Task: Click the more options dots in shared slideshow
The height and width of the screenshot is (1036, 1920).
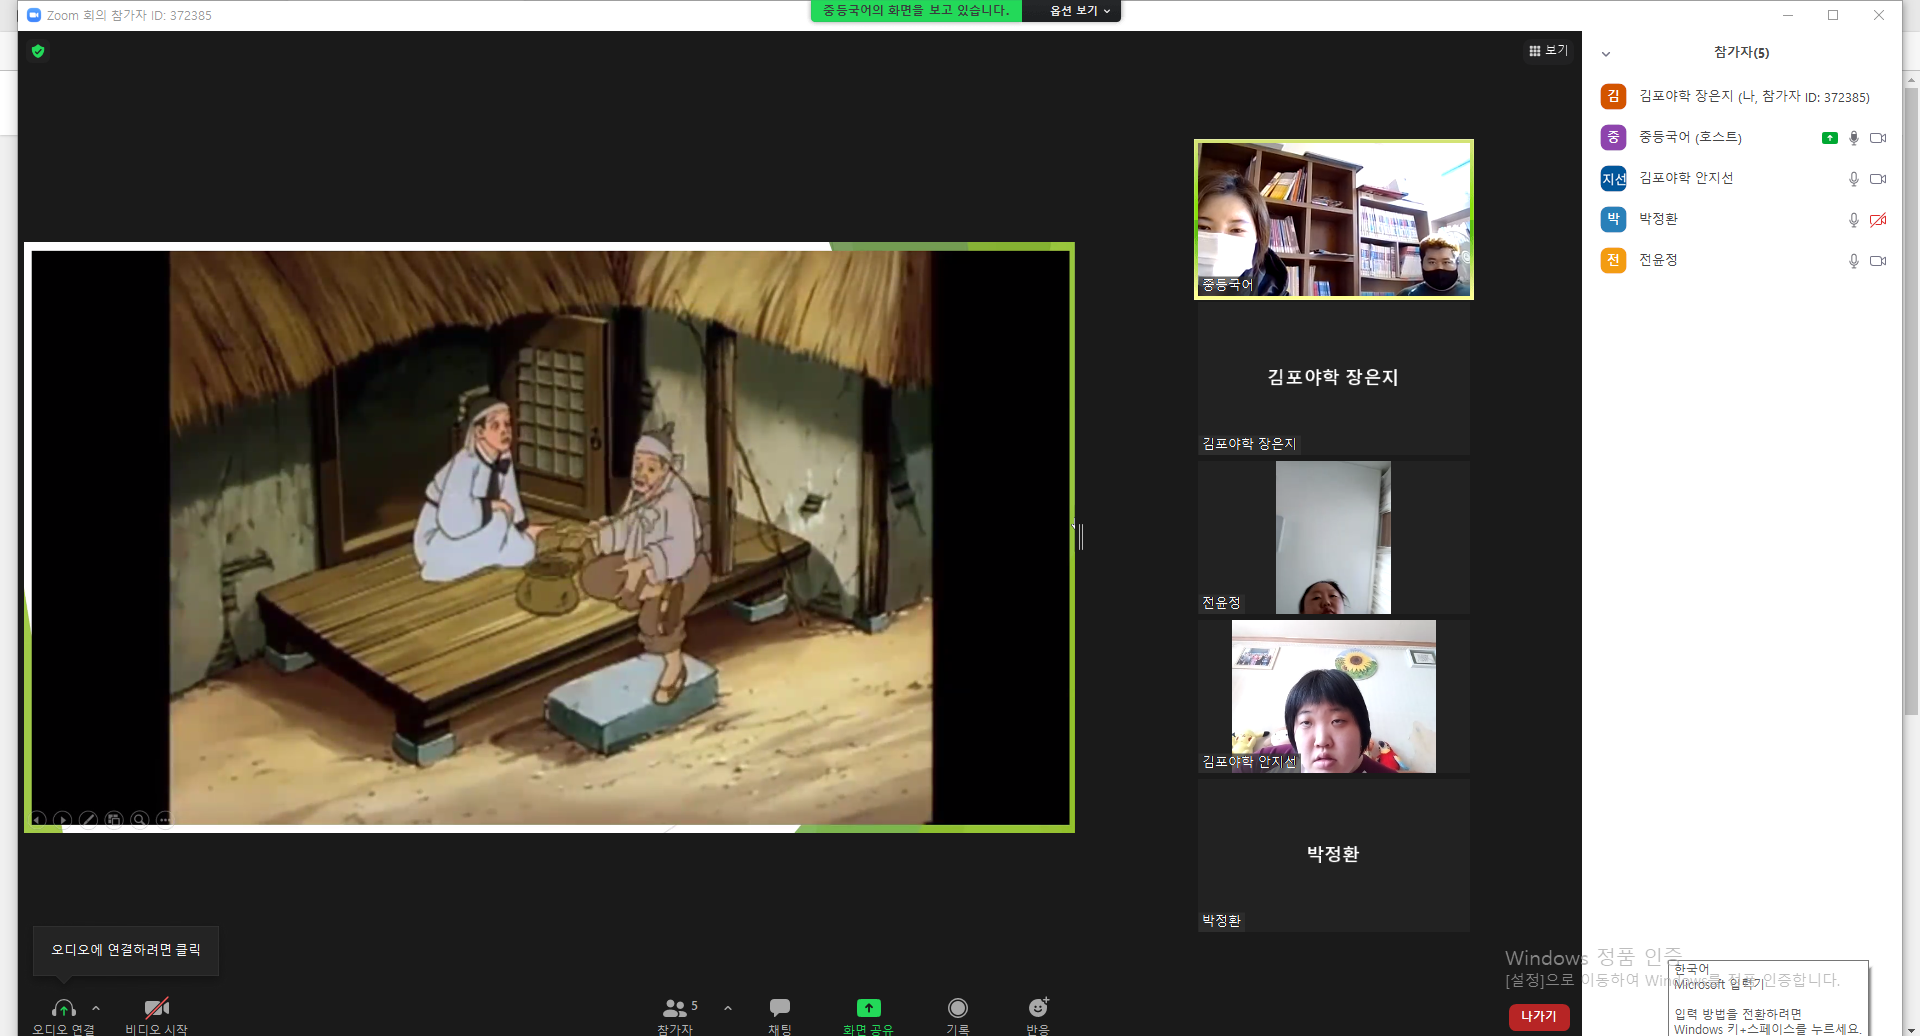Action: coord(165,819)
